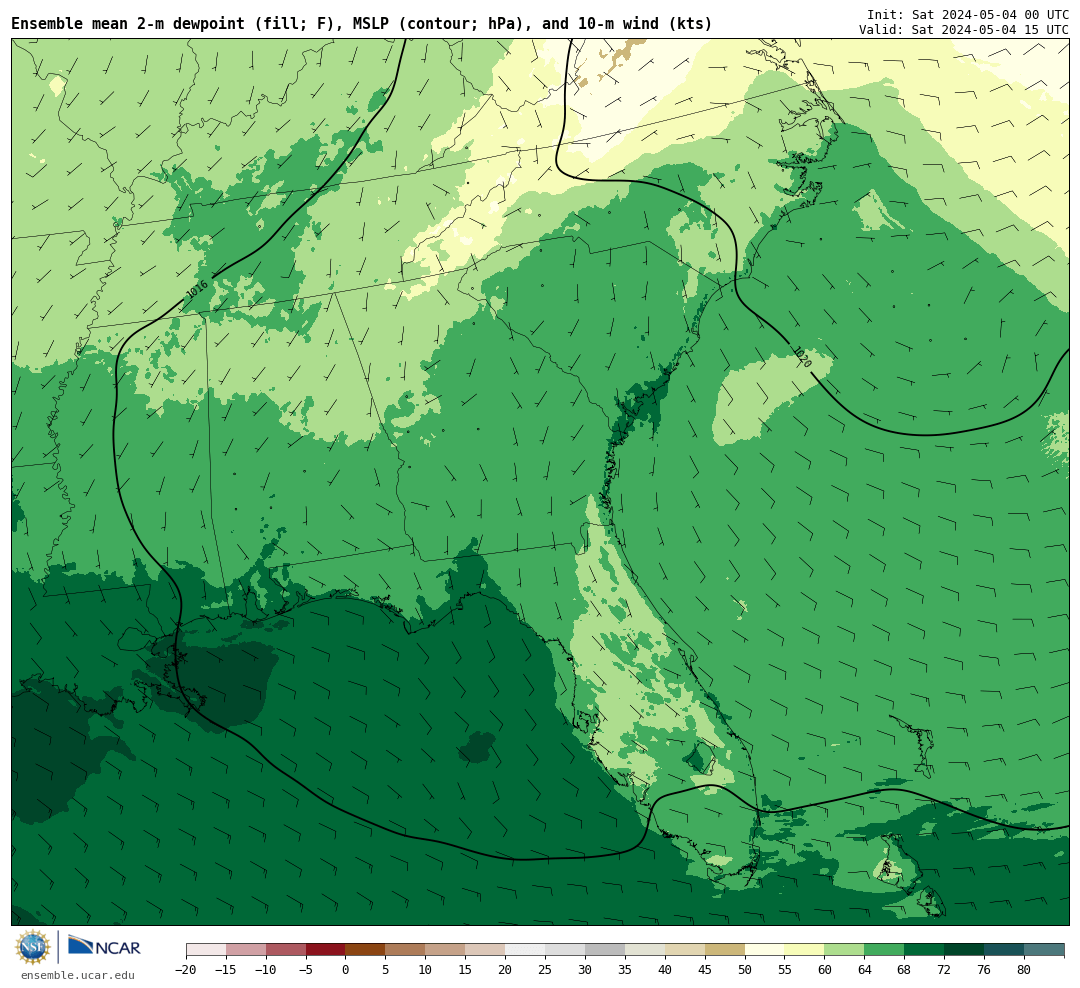Click the light gray swatch between 20 and 25
The image size is (1080, 988).
[526, 950]
